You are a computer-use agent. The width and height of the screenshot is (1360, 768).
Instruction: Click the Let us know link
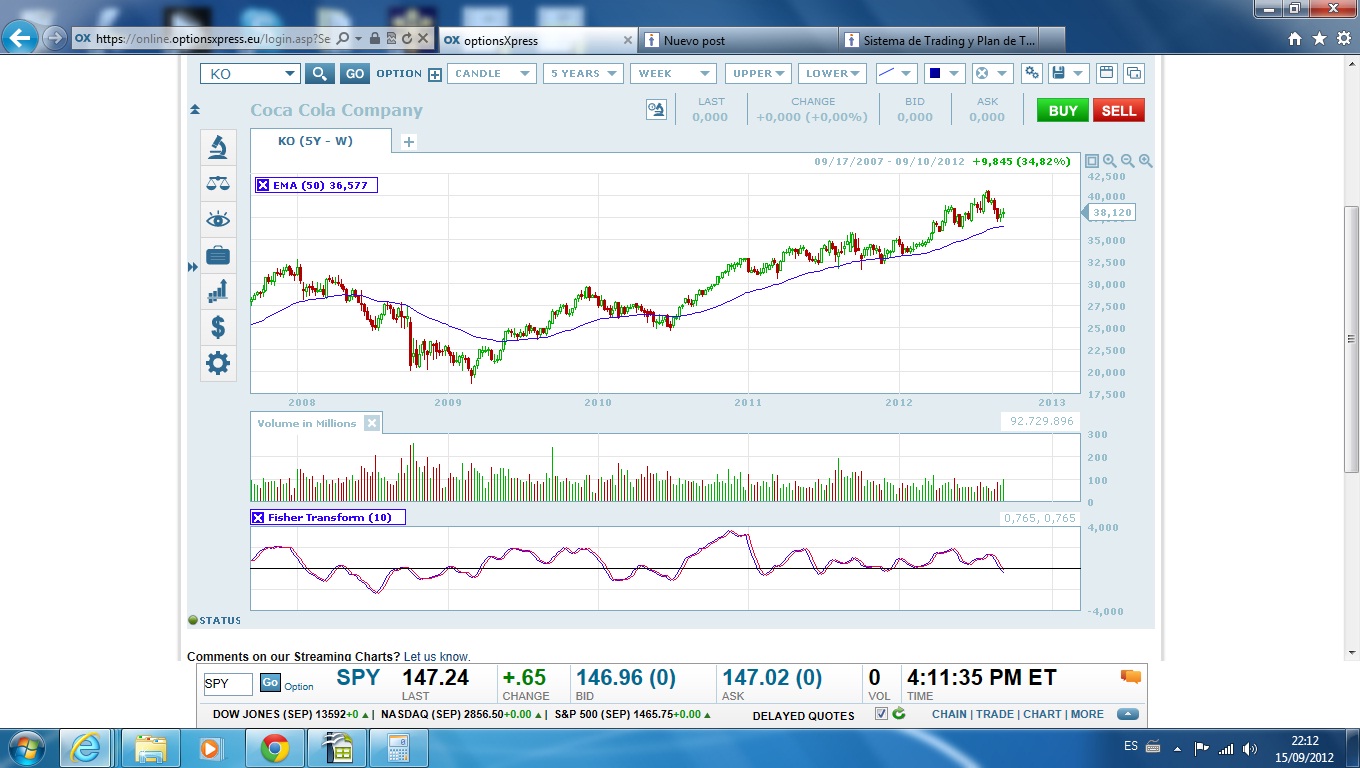click(437, 657)
